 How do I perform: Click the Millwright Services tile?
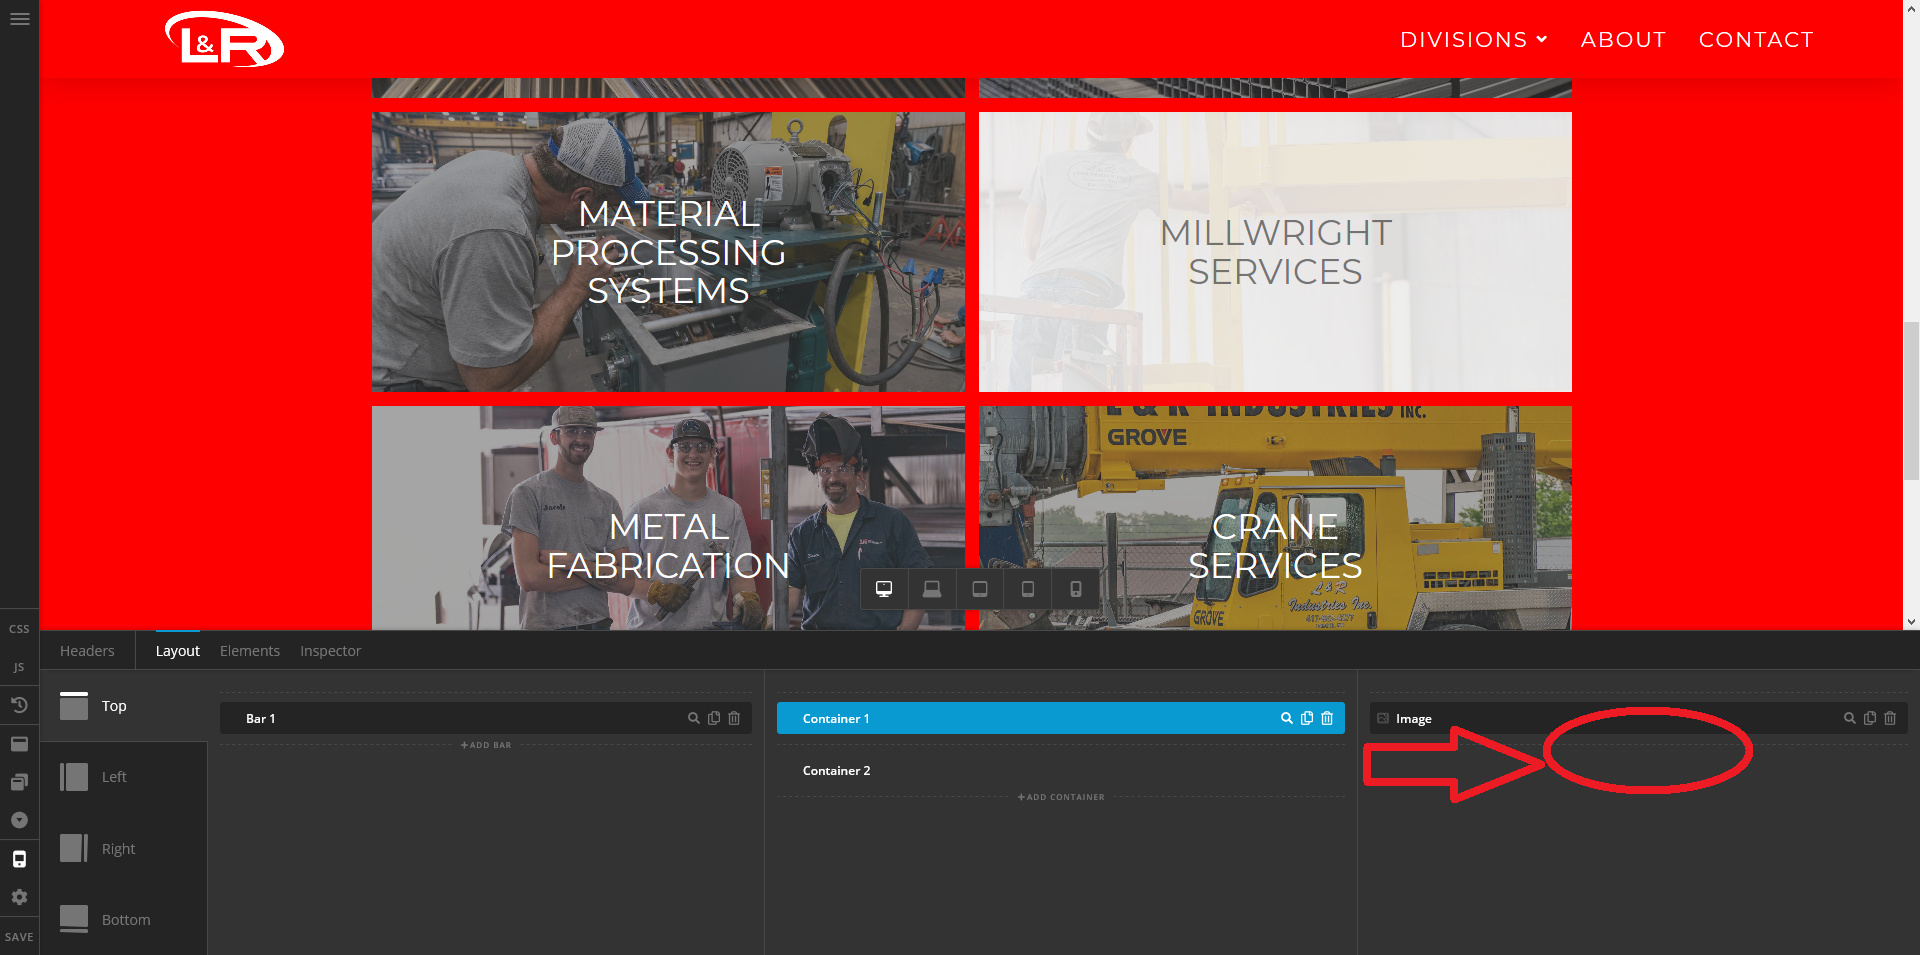pos(1275,252)
